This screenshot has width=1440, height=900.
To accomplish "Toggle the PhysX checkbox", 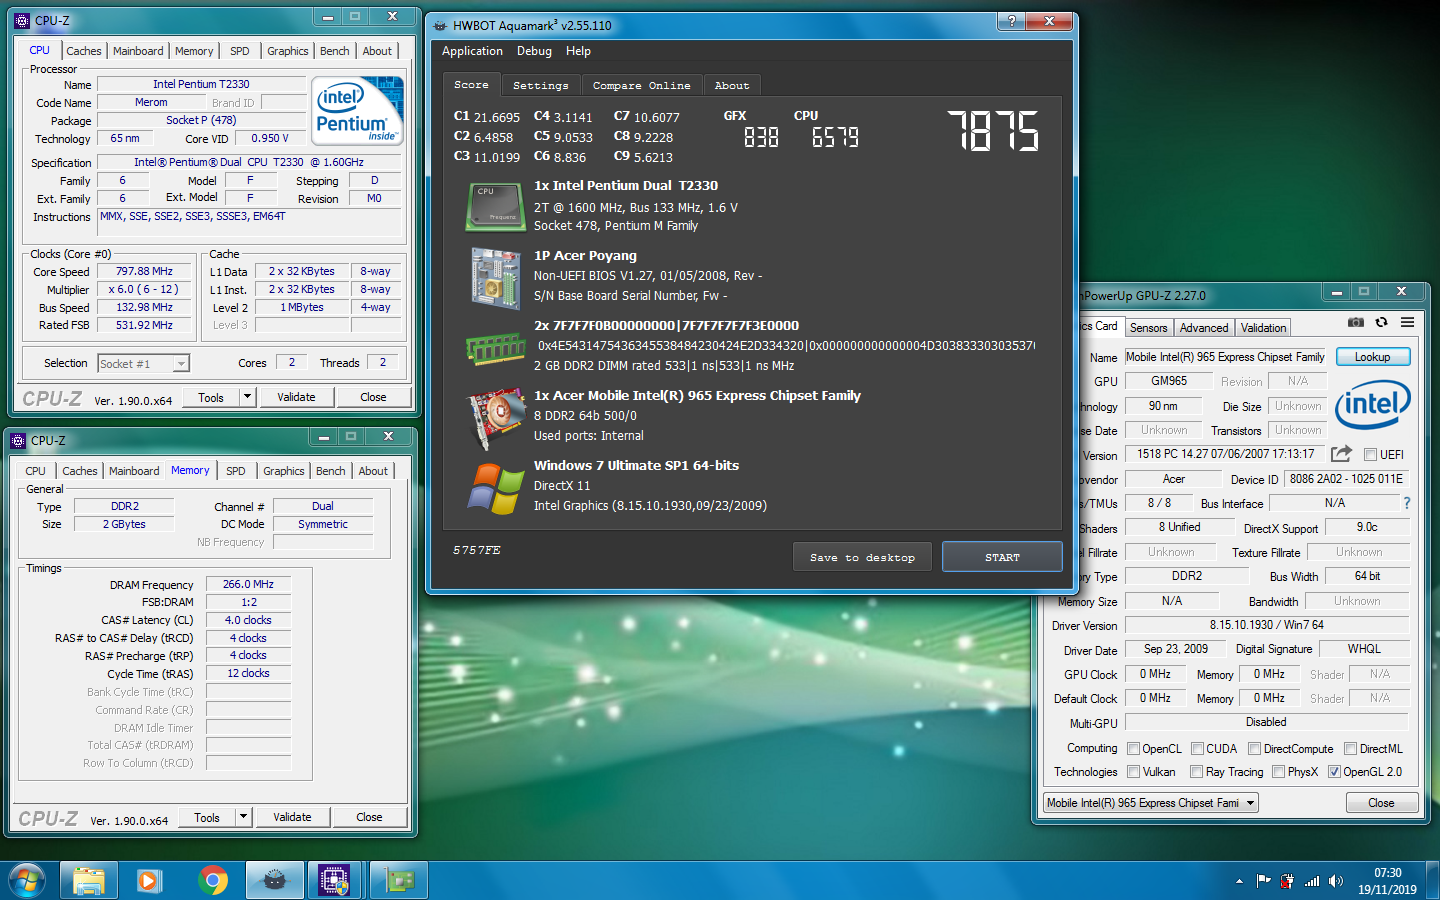I will tap(1278, 772).
